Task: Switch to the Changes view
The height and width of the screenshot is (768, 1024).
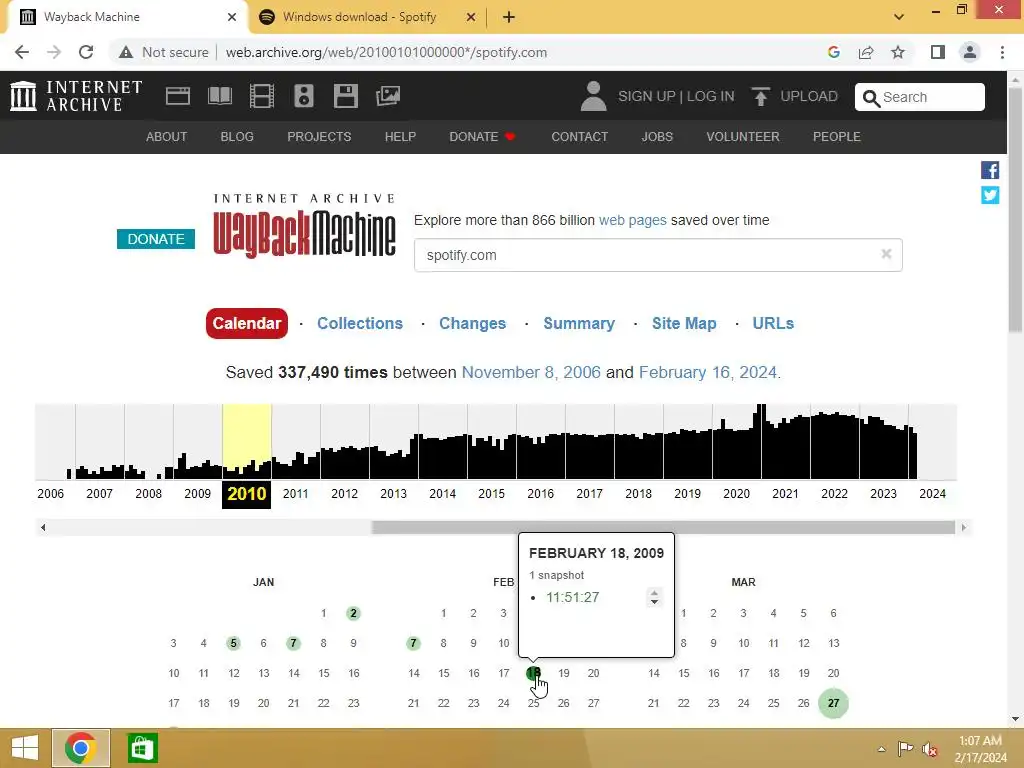Action: point(473,323)
